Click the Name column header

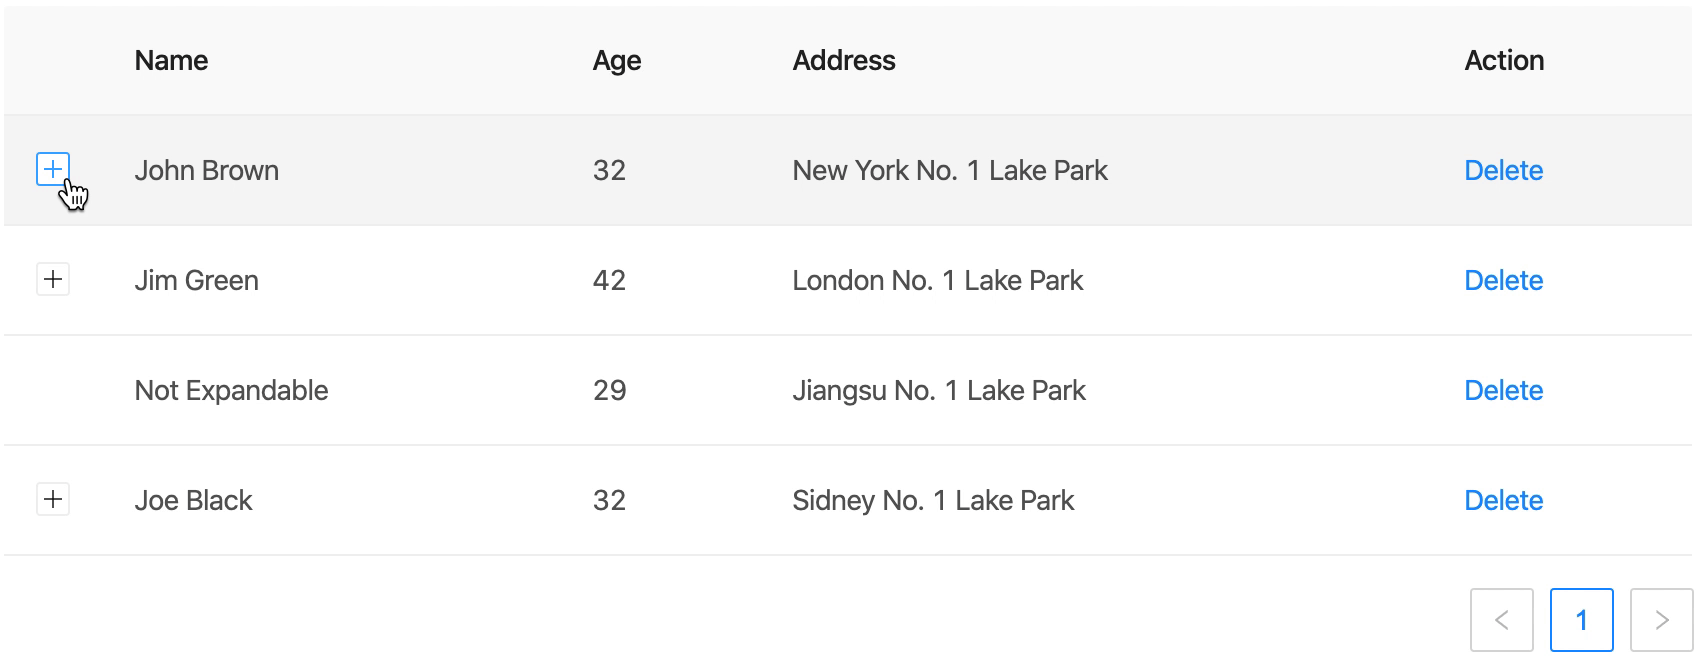click(x=171, y=60)
